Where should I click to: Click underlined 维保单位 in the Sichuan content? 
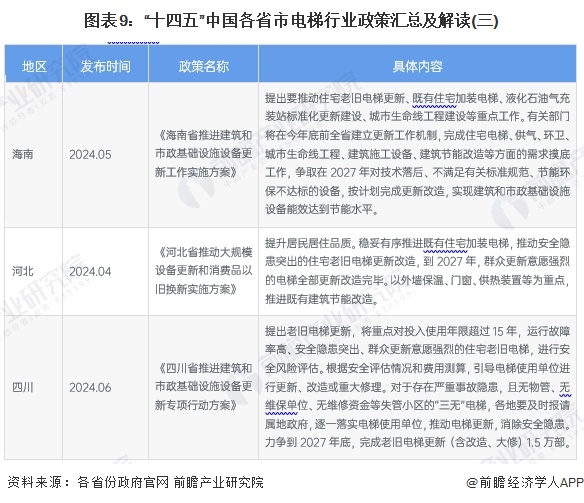281,405
